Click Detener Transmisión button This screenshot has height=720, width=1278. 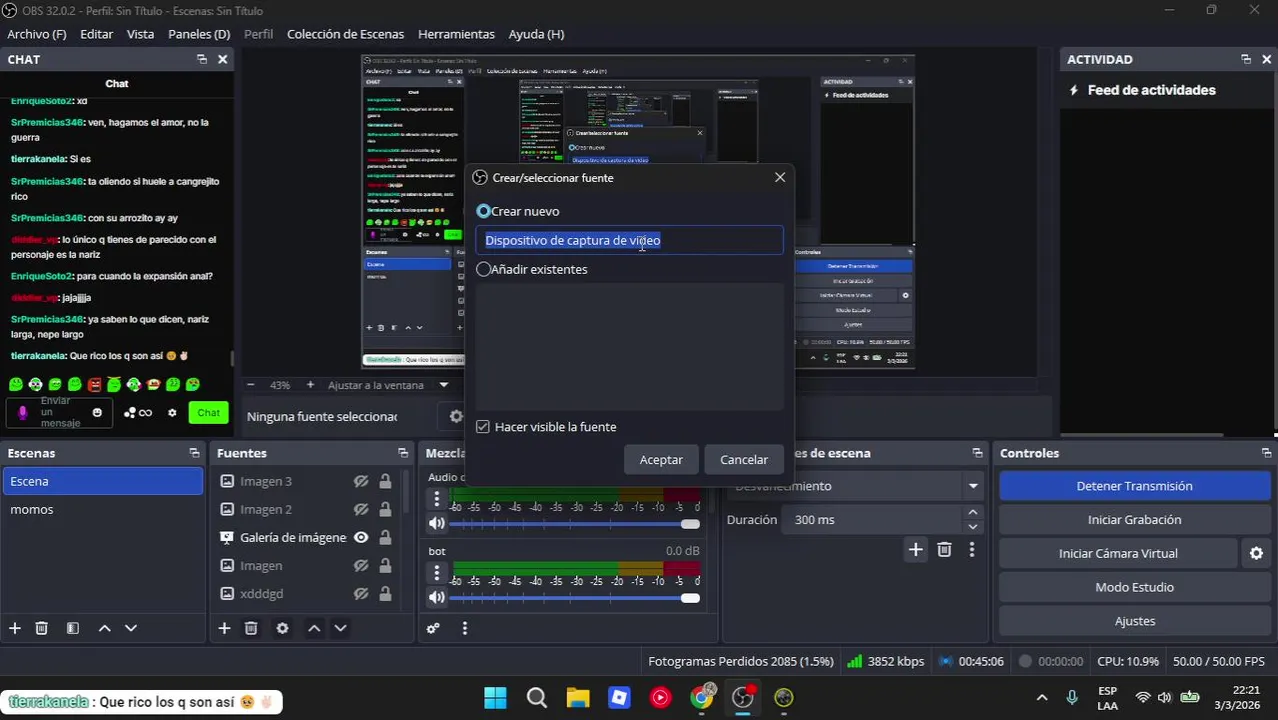click(x=1134, y=486)
